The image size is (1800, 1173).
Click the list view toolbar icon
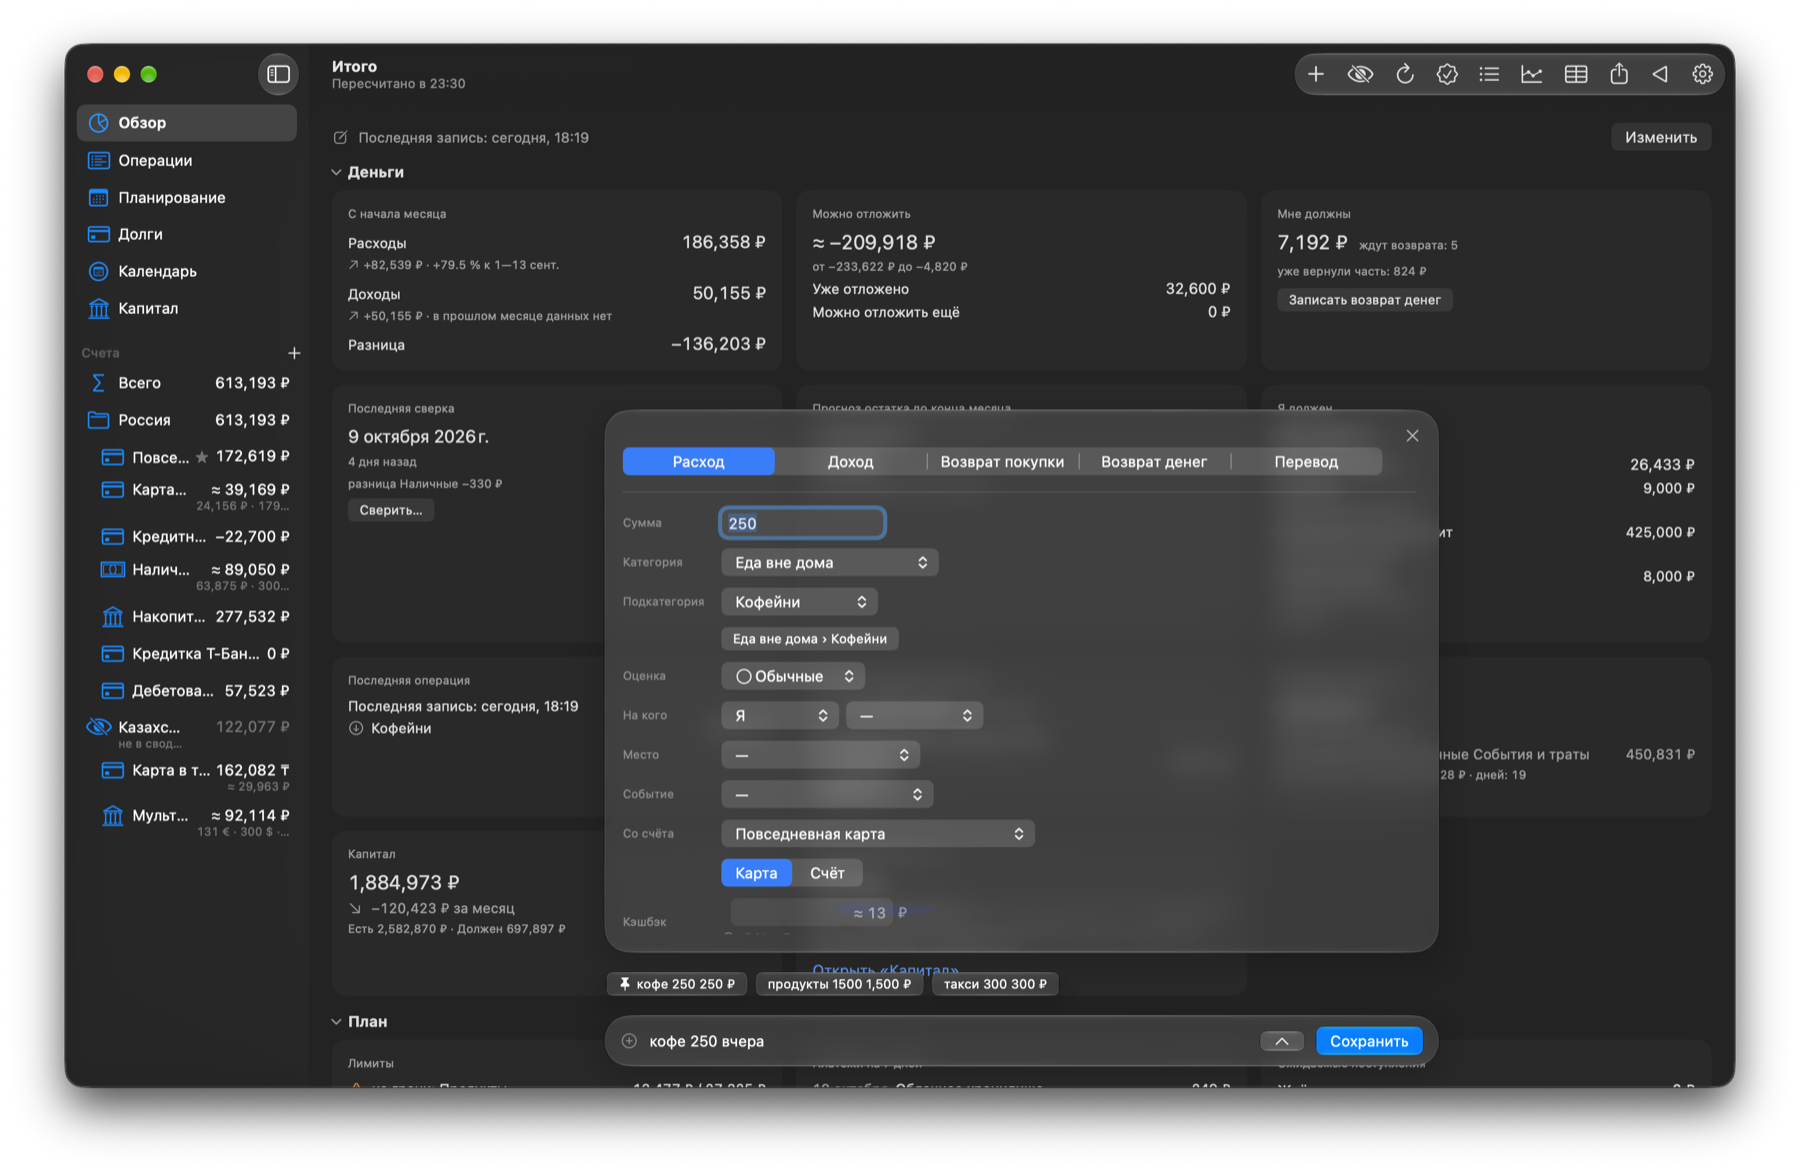1489,74
